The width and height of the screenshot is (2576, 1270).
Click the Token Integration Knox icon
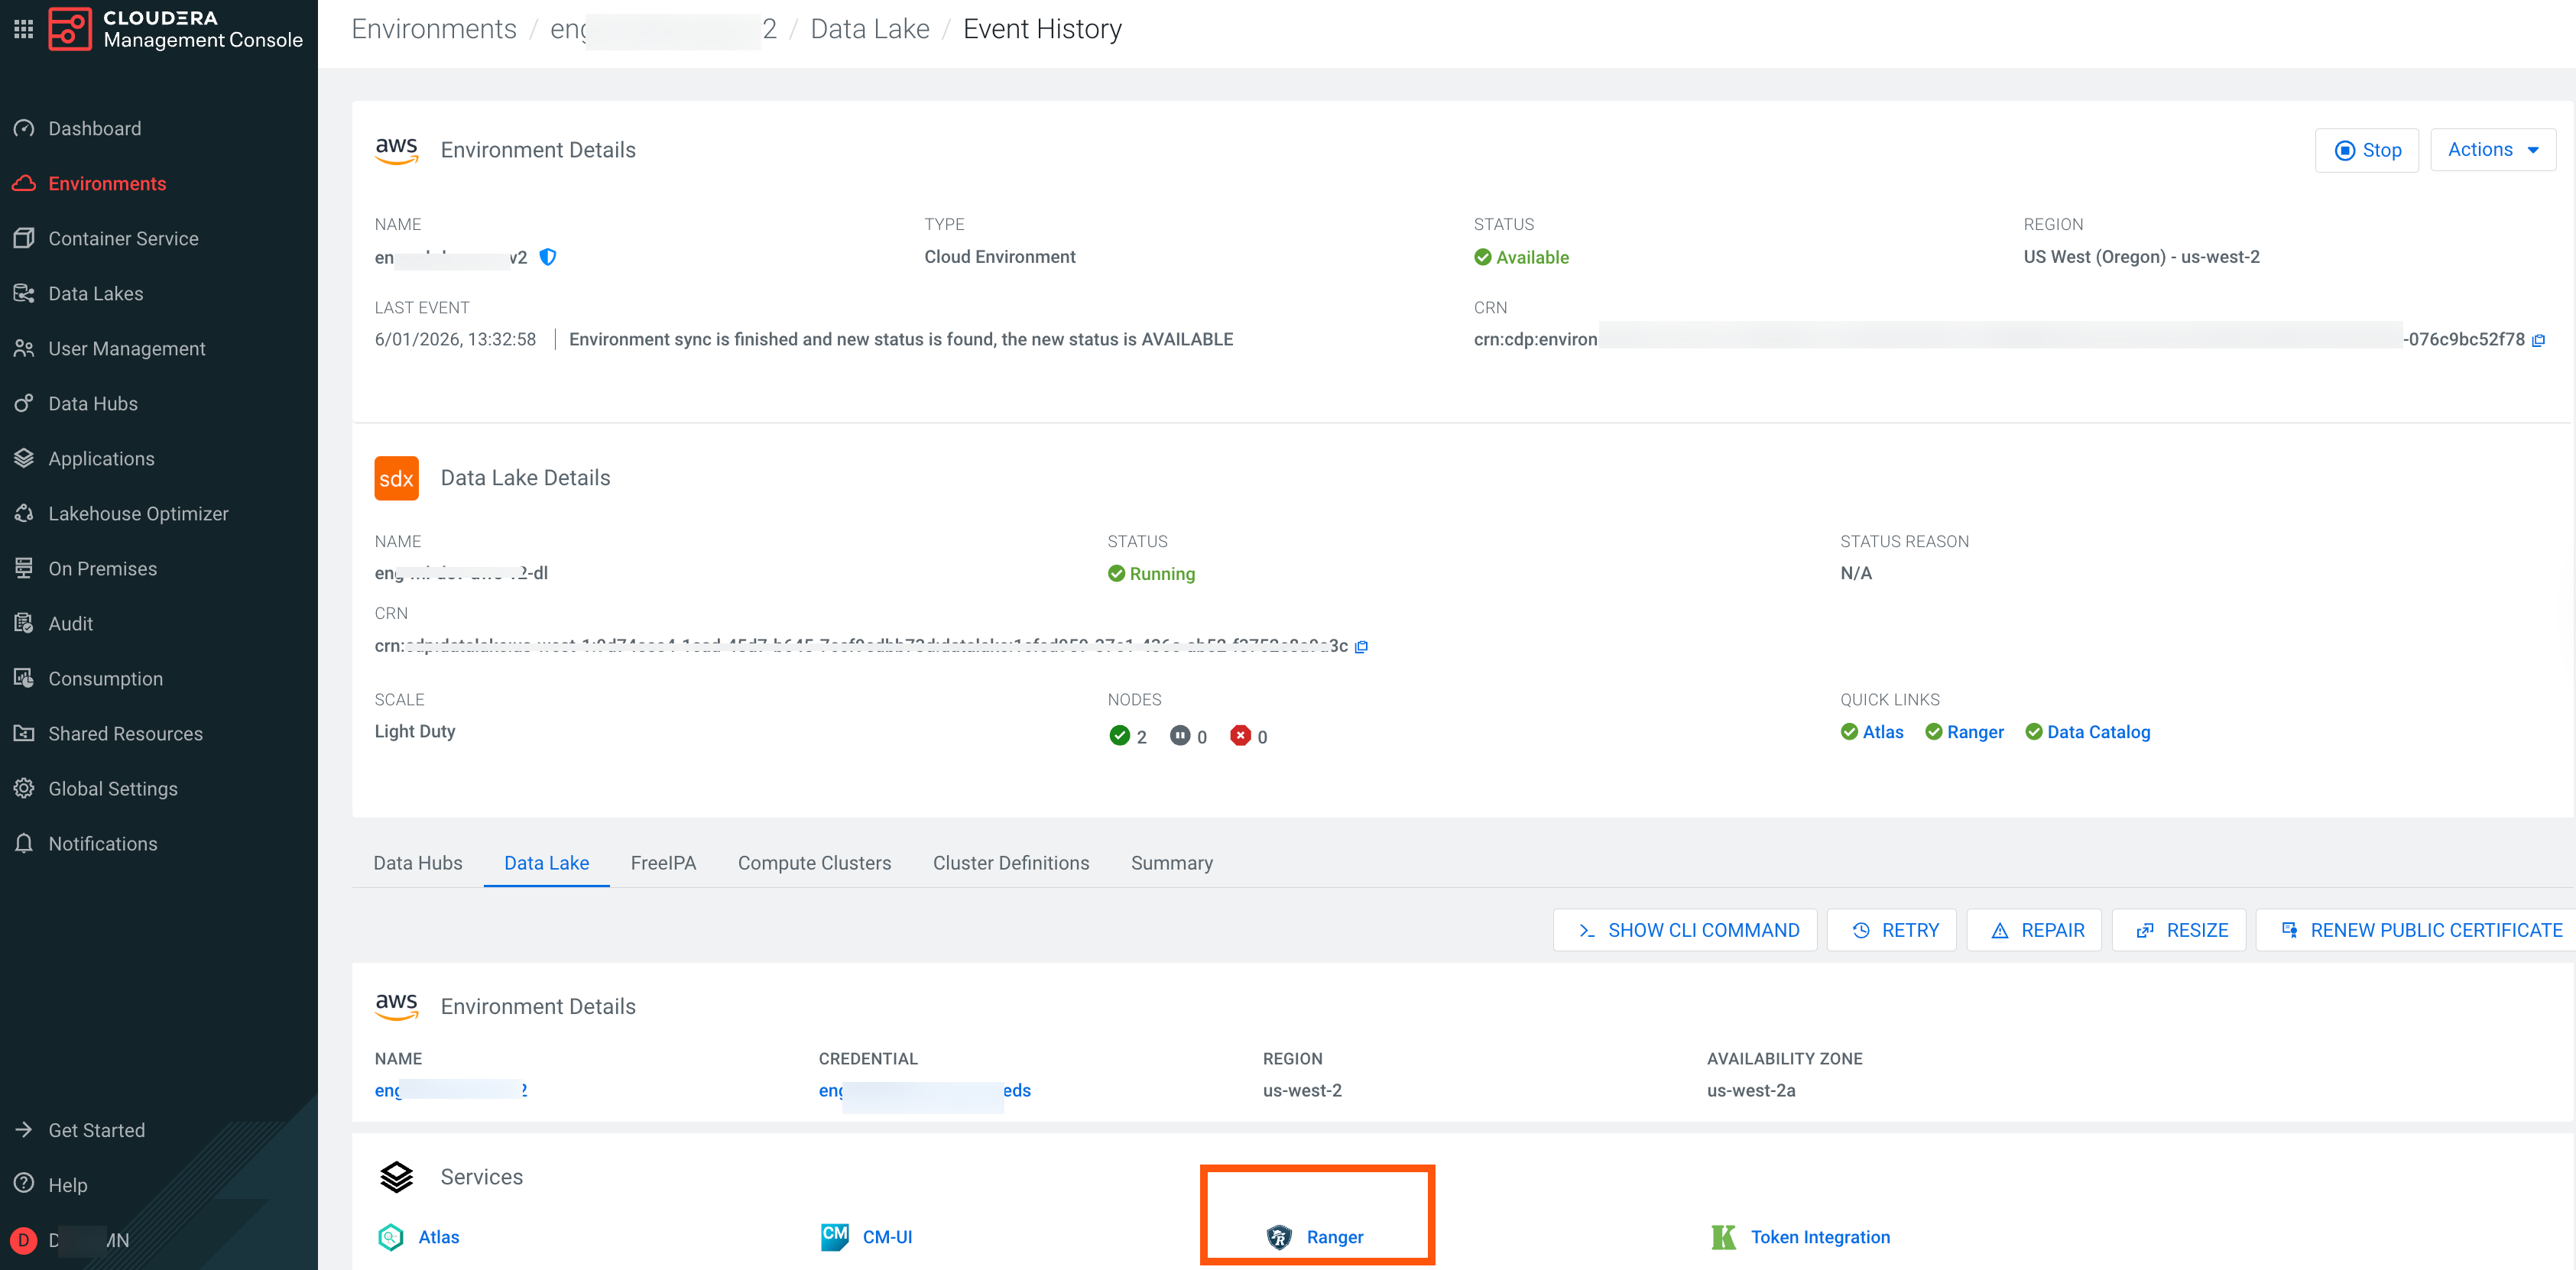tap(1723, 1237)
